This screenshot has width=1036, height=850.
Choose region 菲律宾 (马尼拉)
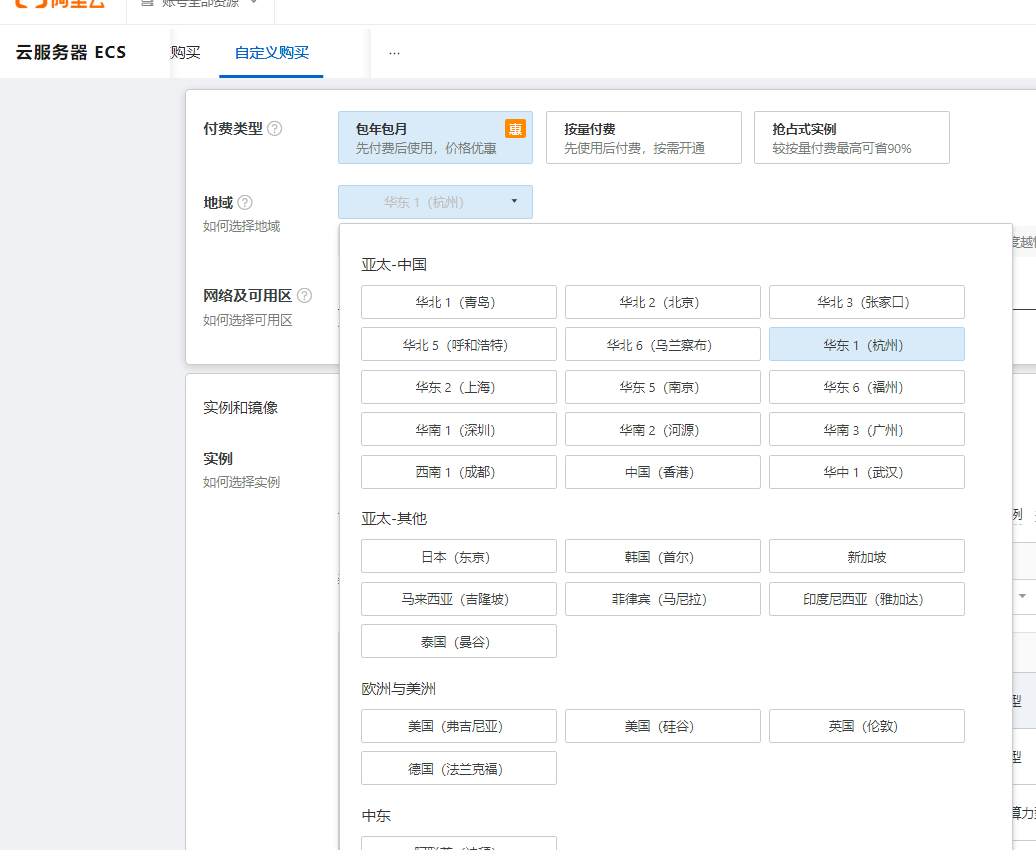pyautogui.click(x=663, y=599)
